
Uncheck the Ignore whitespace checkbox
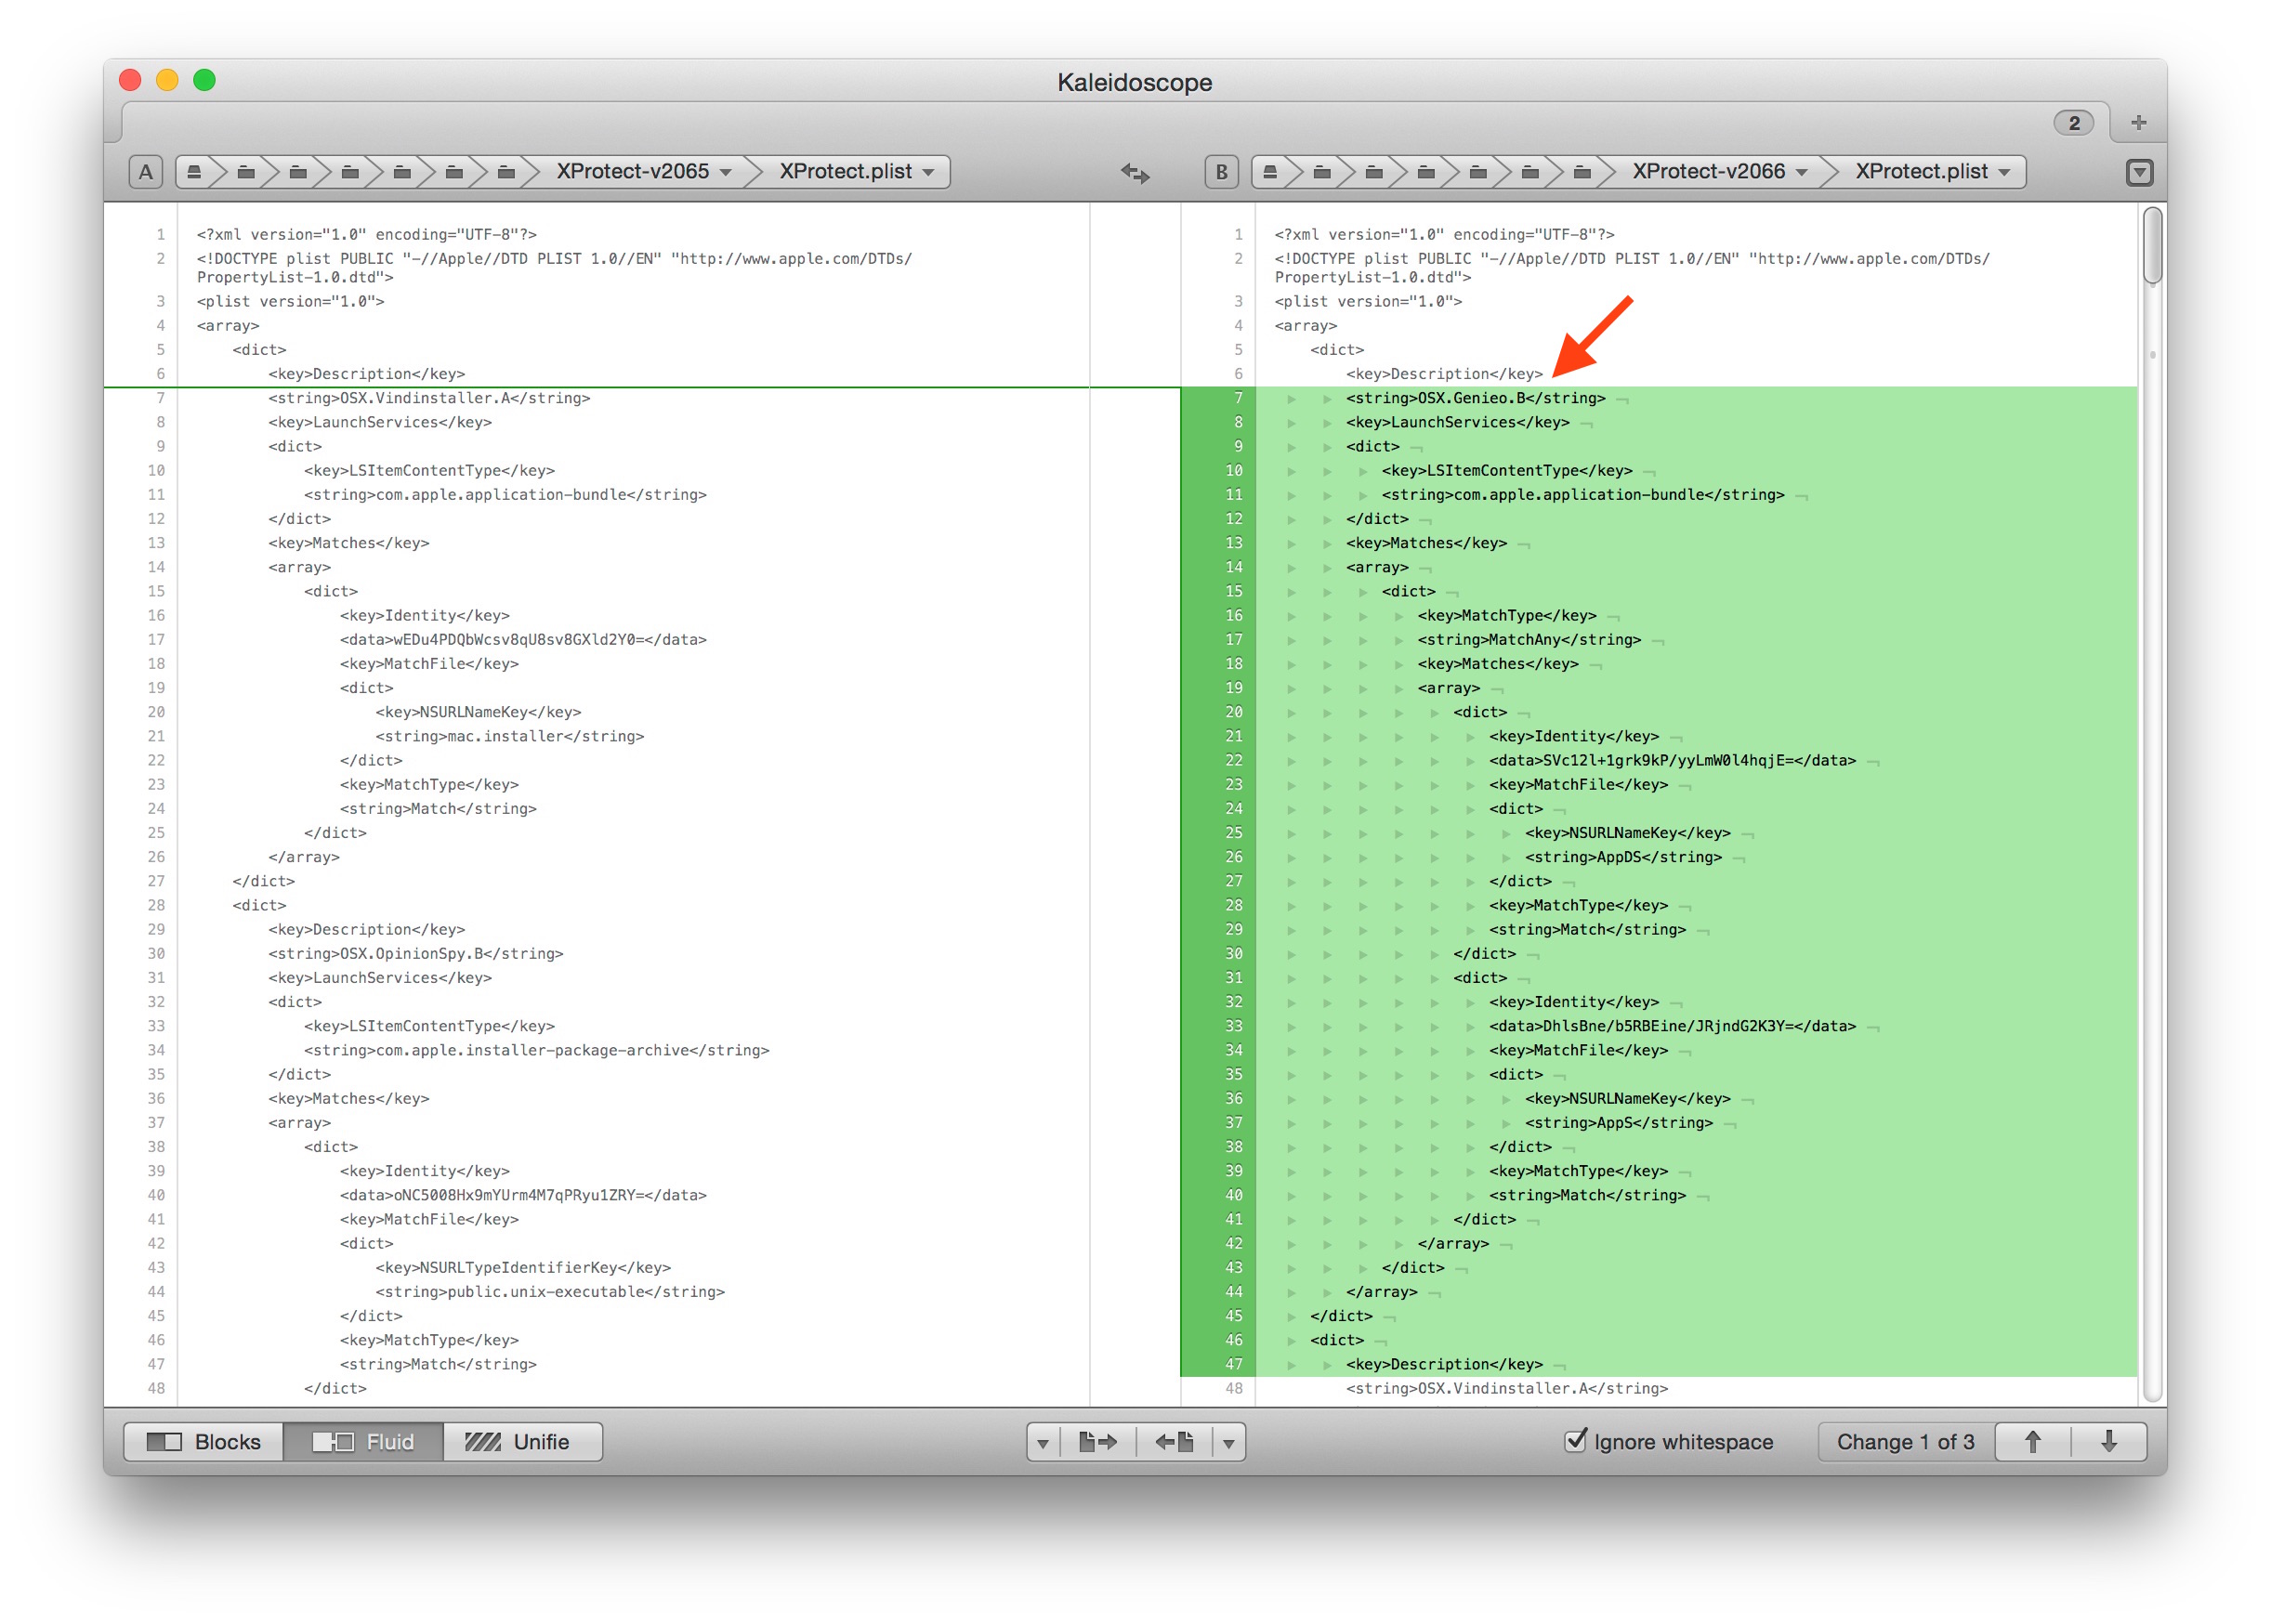point(1575,1440)
